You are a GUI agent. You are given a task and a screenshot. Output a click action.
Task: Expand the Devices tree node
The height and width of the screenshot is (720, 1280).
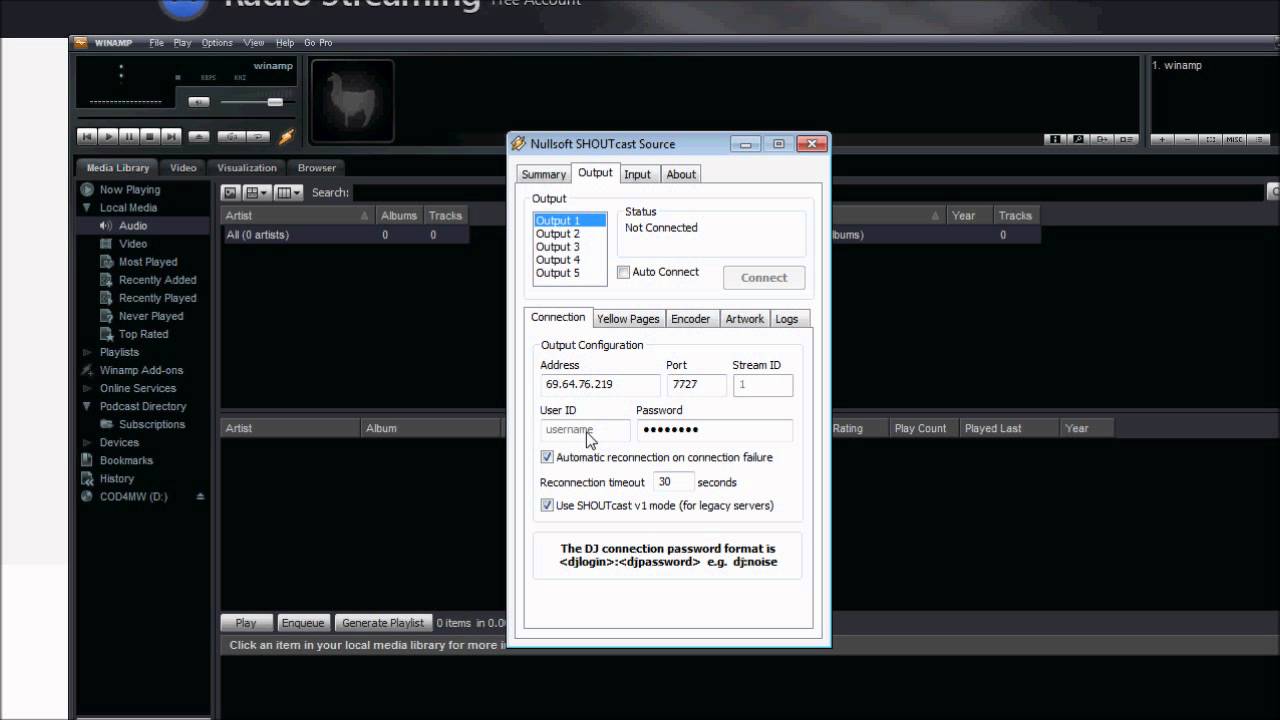point(87,442)
